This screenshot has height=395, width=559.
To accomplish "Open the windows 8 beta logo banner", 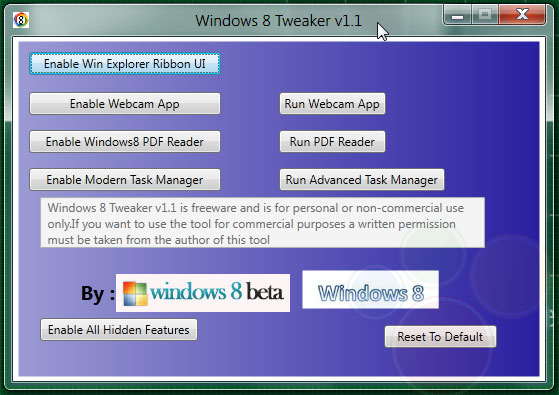I will (203, 293).
